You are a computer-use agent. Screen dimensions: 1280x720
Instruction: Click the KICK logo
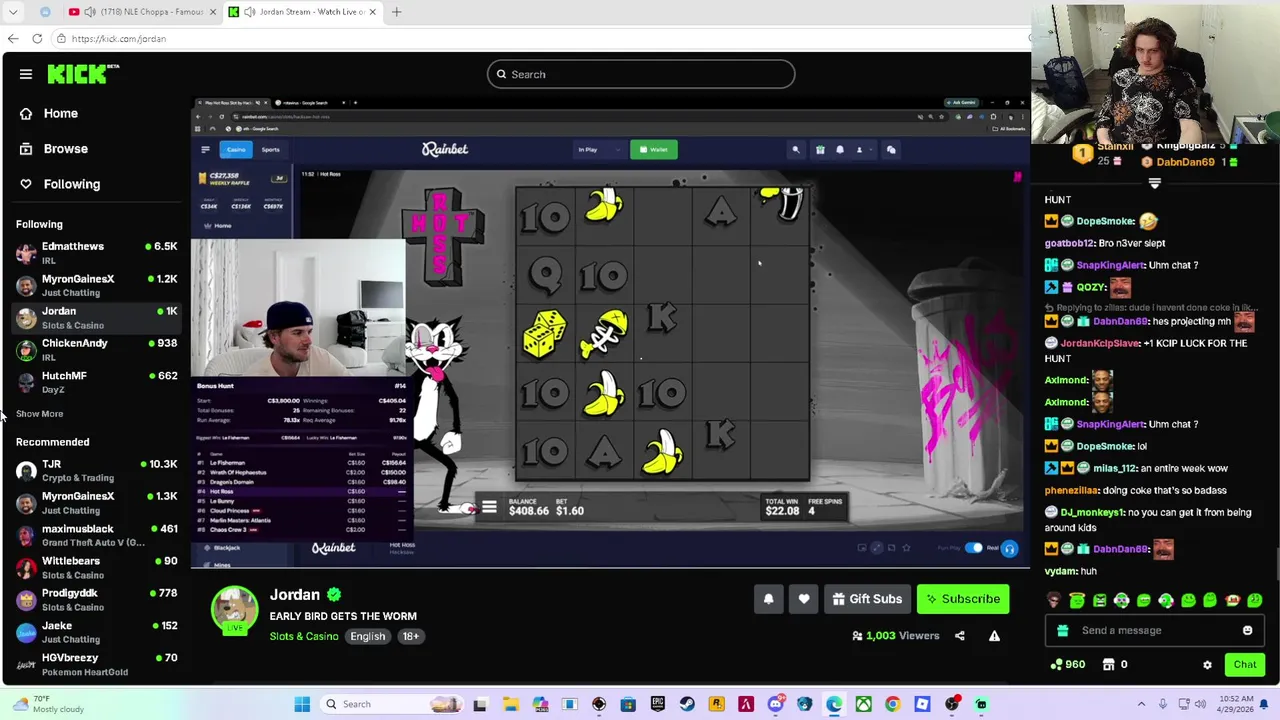tap(83, 74)
